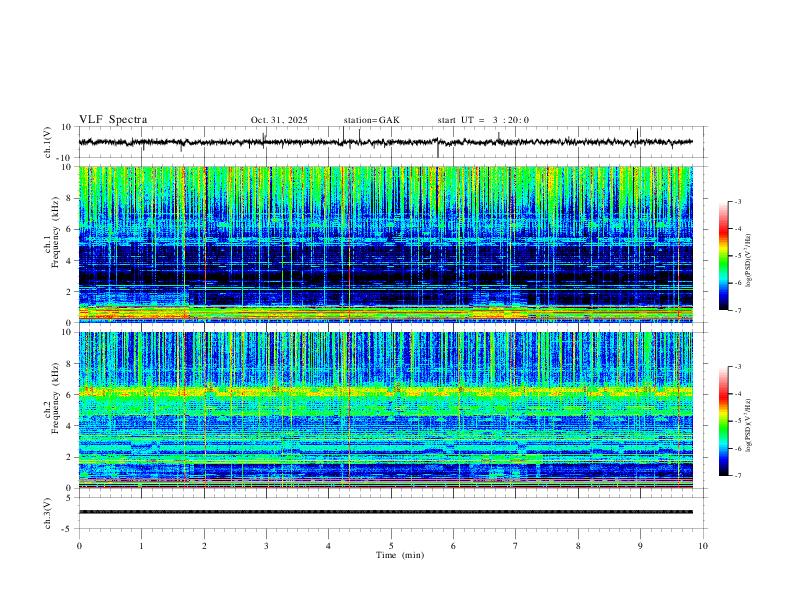Screen dimensions: 792x612
Task: Click the ch.3 voltage waveform trace
Action: [x=385, y=512]
